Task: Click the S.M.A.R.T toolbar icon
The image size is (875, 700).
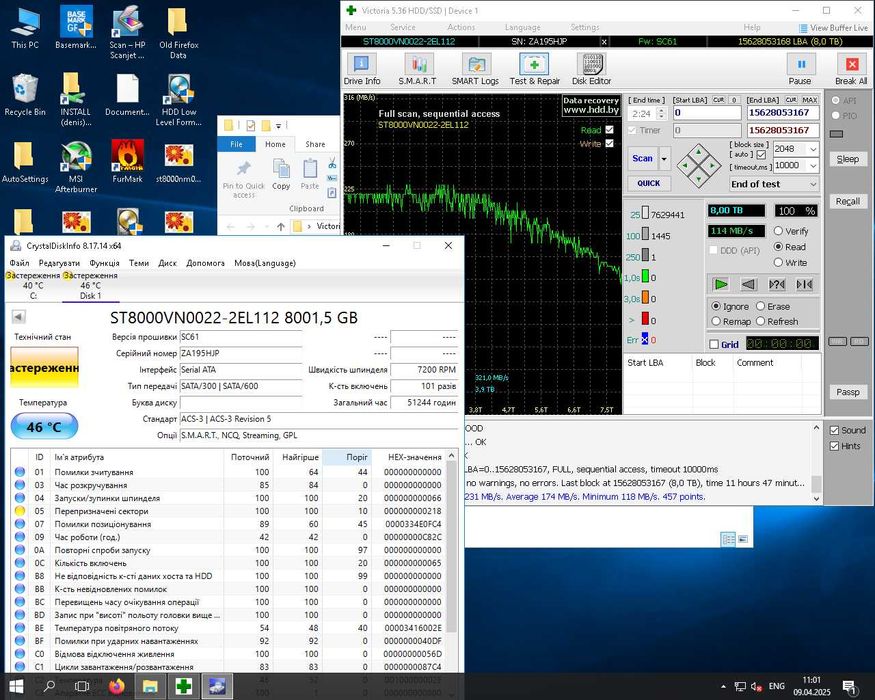Action: tap(417, 68)
